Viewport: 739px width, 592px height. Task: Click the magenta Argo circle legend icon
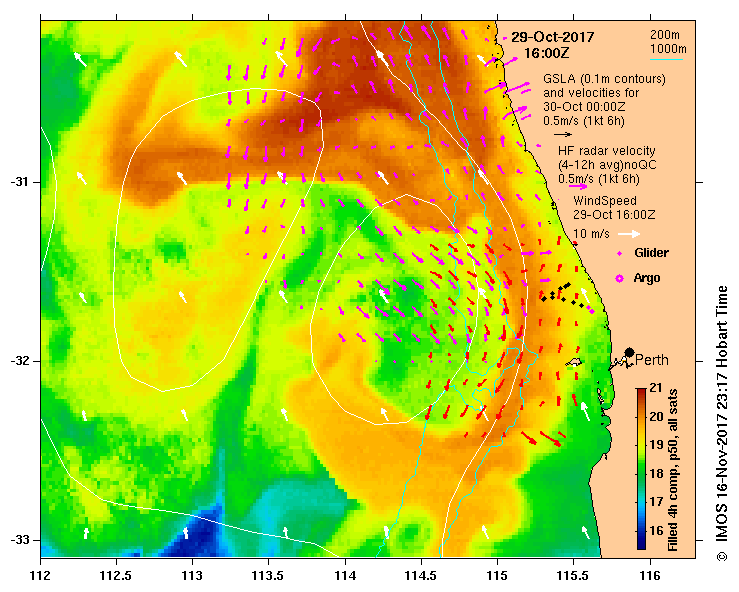(x=619, y=279)
